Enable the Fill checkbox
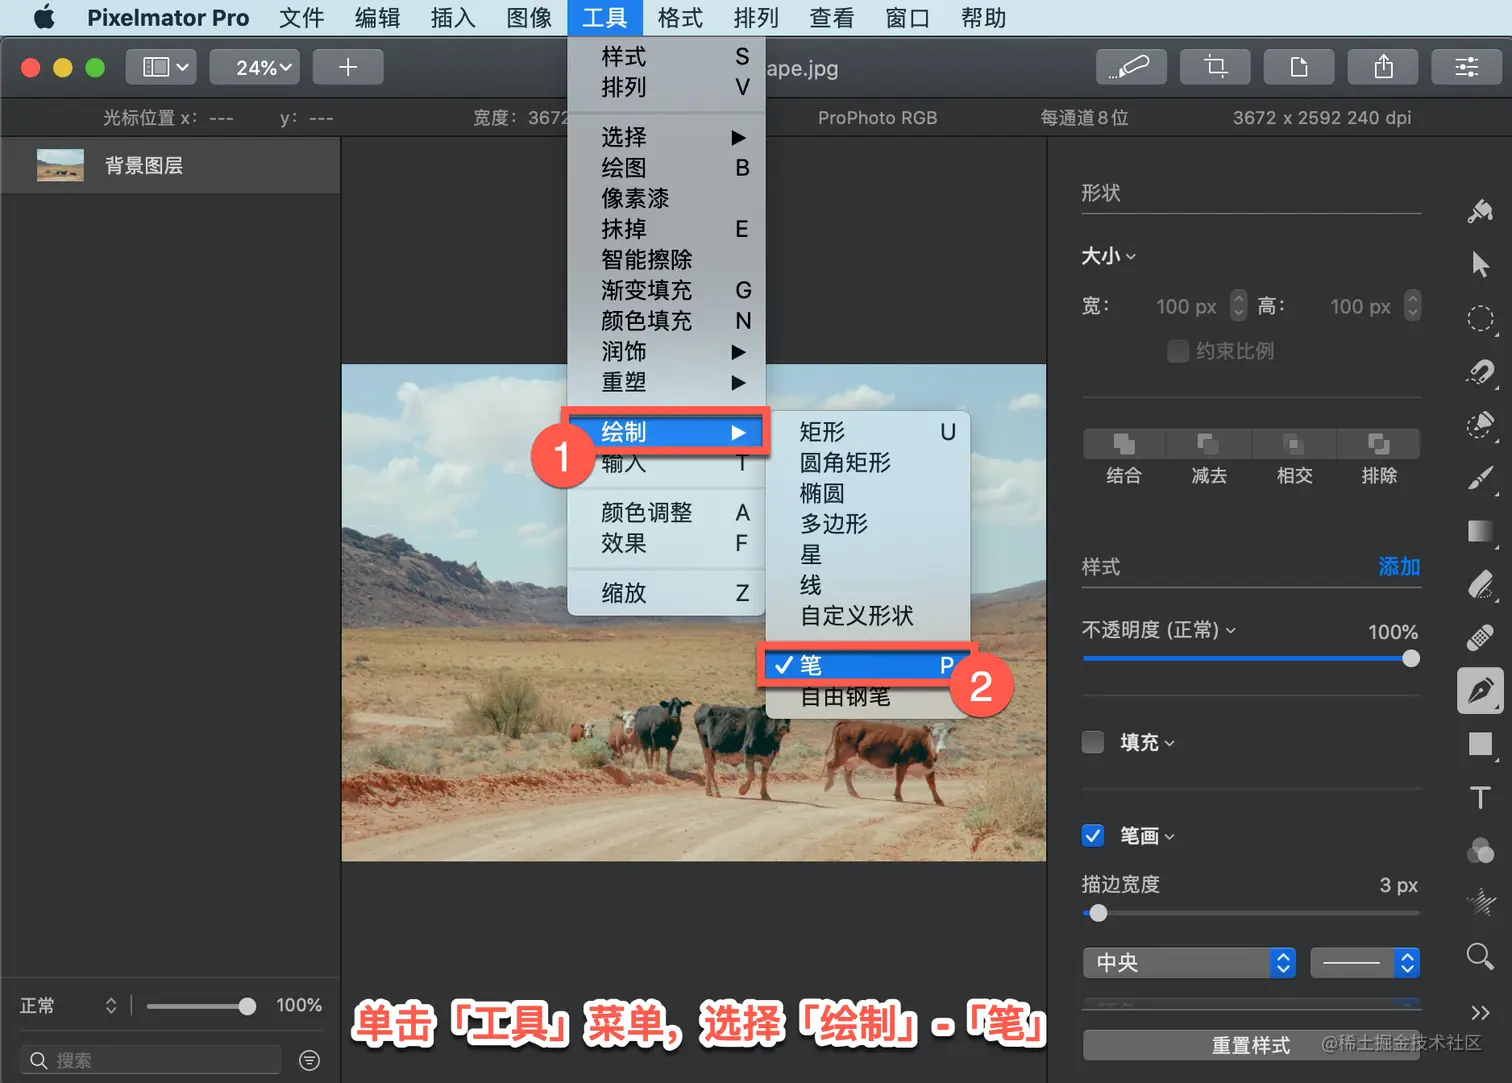Image resolution: width=1512 pixels, height=1083 pixels. 1093,742
